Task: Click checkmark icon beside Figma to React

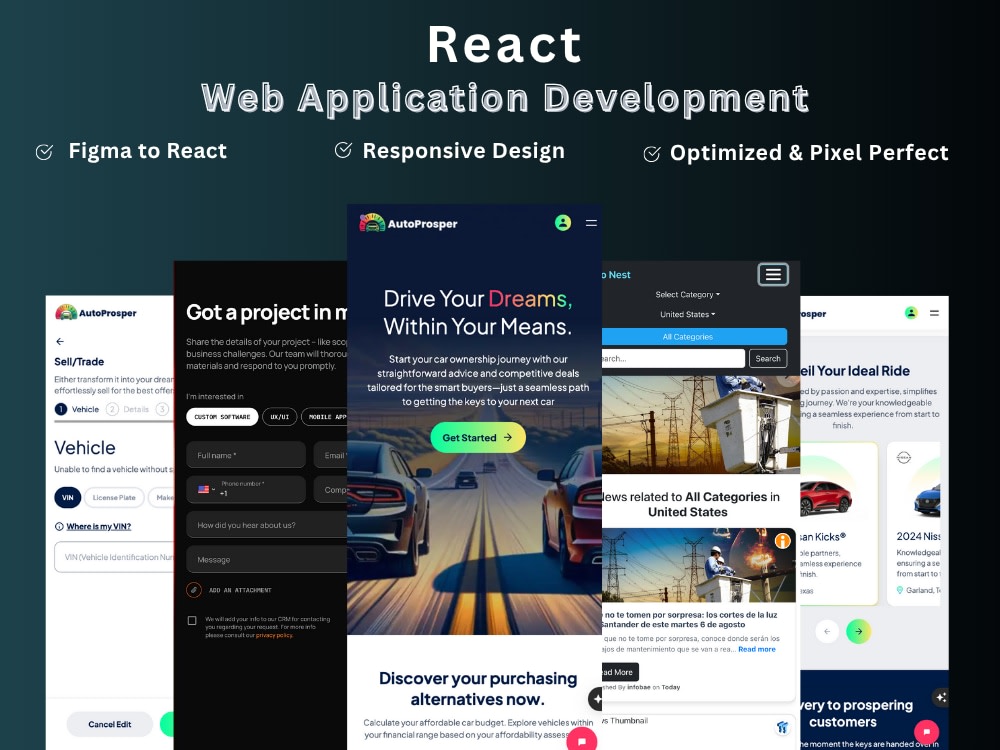Action: (x=44, y=152)
